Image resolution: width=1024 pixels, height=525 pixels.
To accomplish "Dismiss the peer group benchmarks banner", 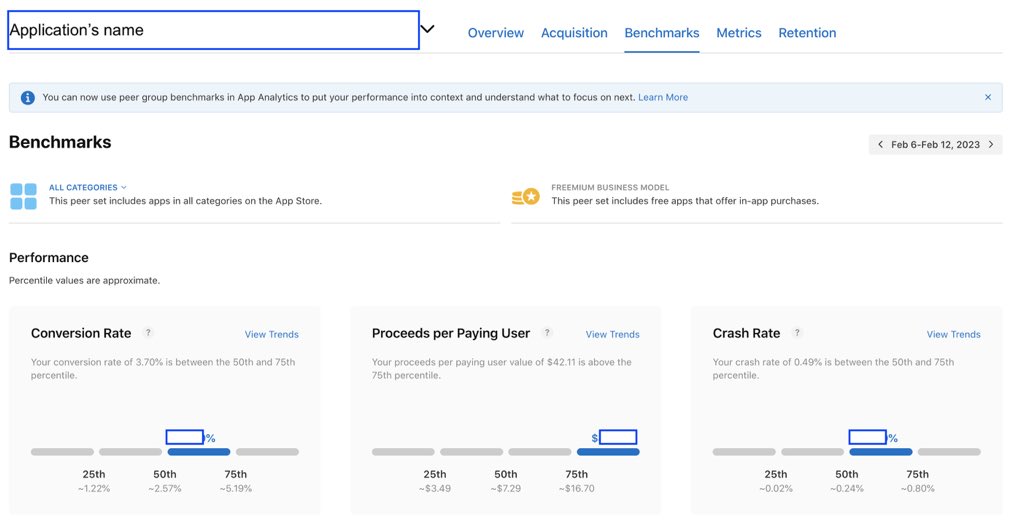I will [987, 97].
